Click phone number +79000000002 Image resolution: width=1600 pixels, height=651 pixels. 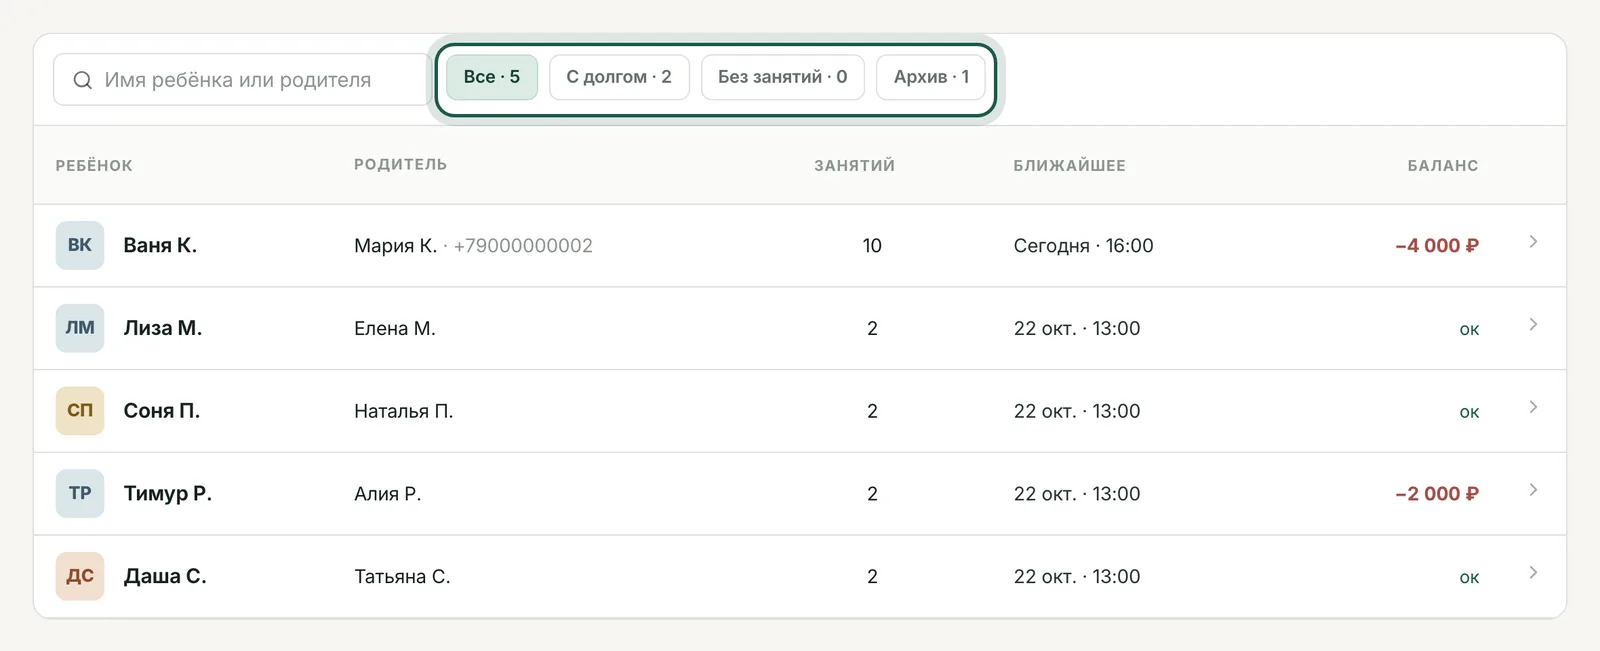coord(523,246)
